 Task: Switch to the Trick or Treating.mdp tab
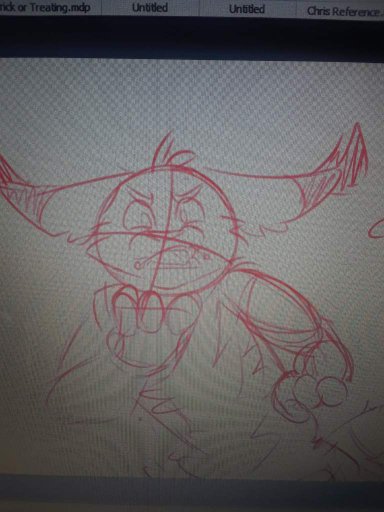coord(50,7)
